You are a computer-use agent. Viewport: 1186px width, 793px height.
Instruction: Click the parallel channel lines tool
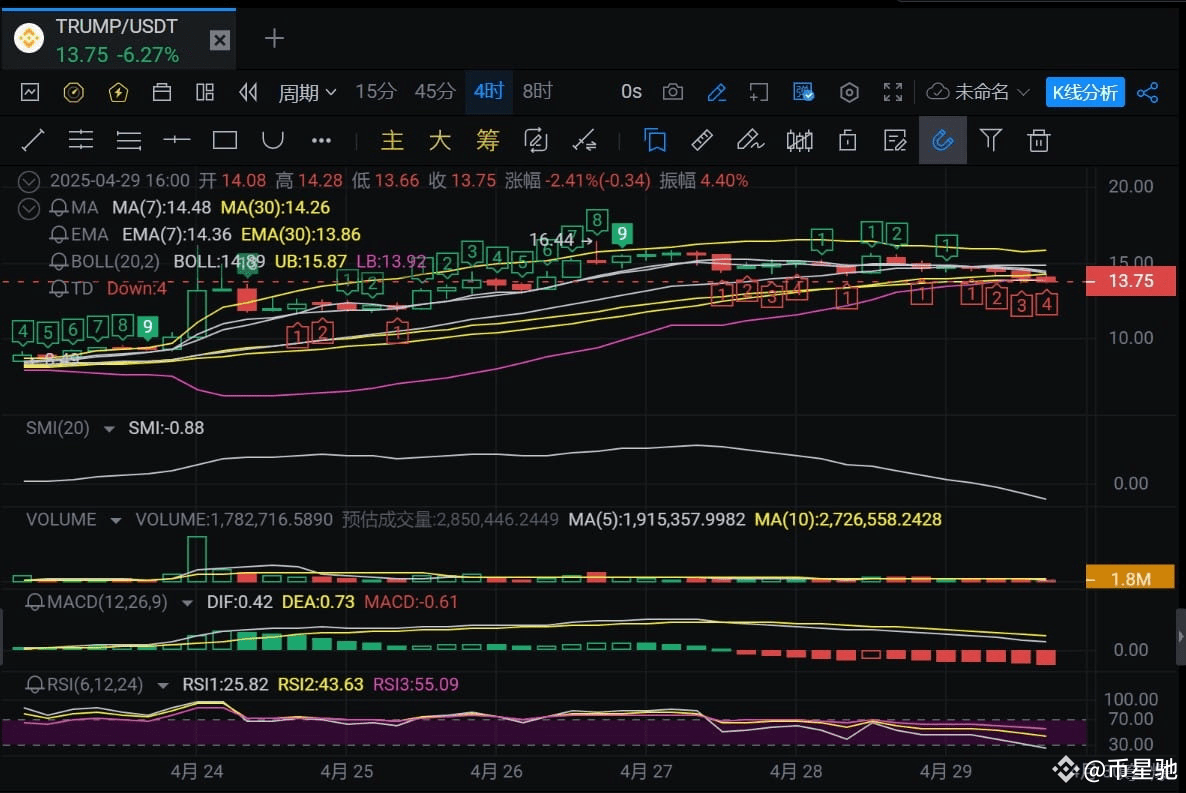pos(81,140)
